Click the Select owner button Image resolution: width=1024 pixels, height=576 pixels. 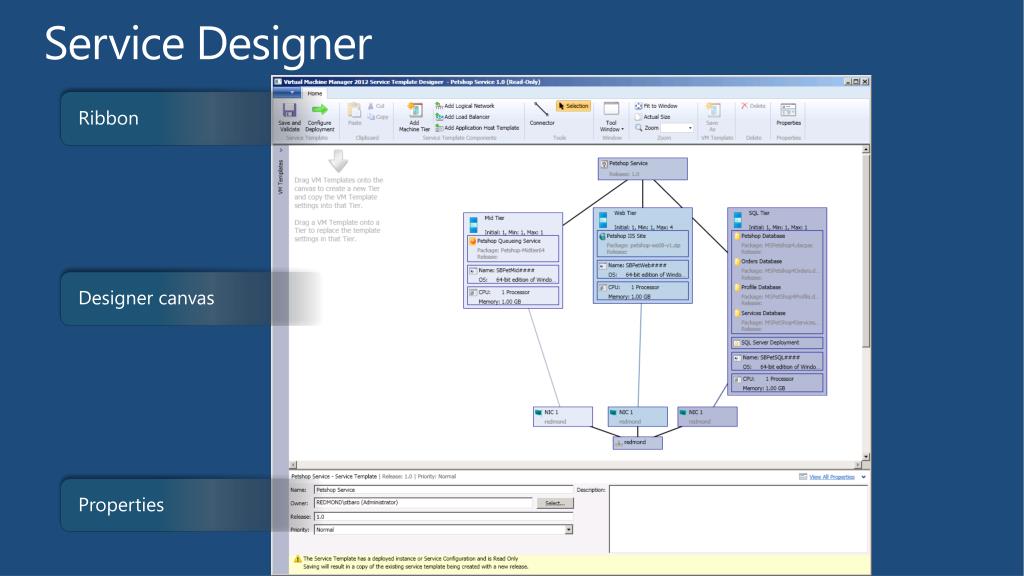tap(555, 503)
